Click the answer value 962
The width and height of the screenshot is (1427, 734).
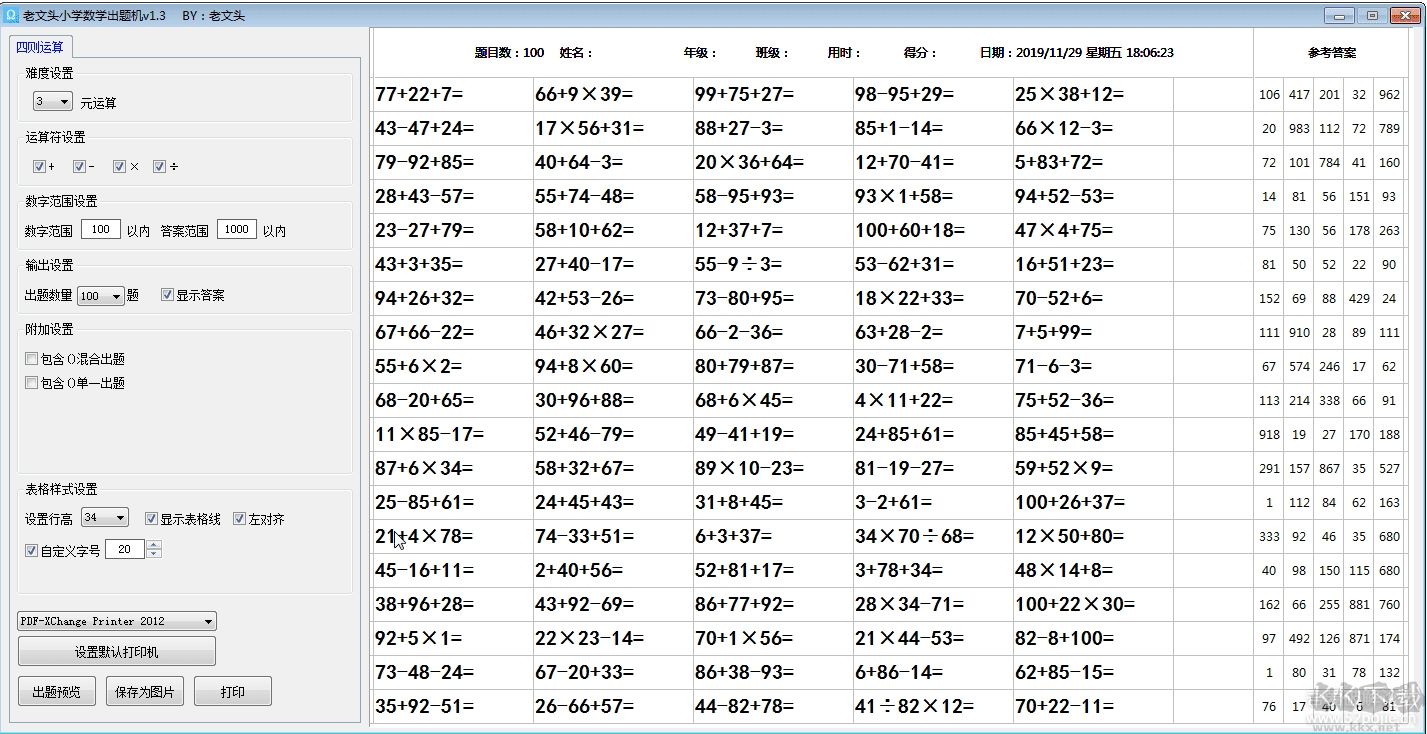pos(1389,95)
